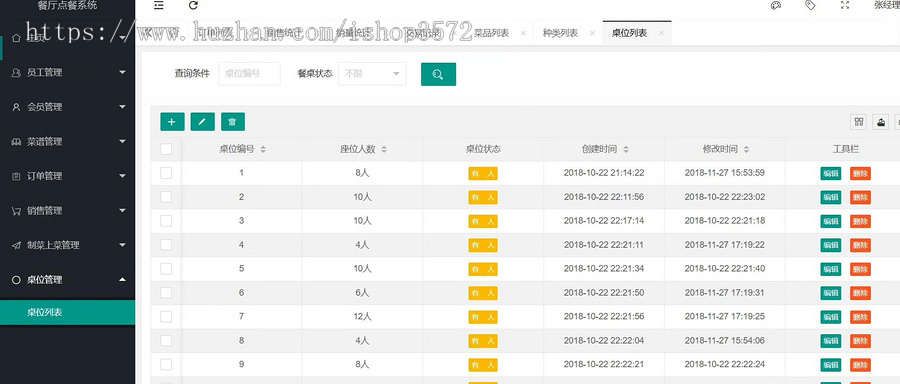Enter fullscreen with the expand icon
This screenshot has height=384, width=900.
click(x=844, y=6)
